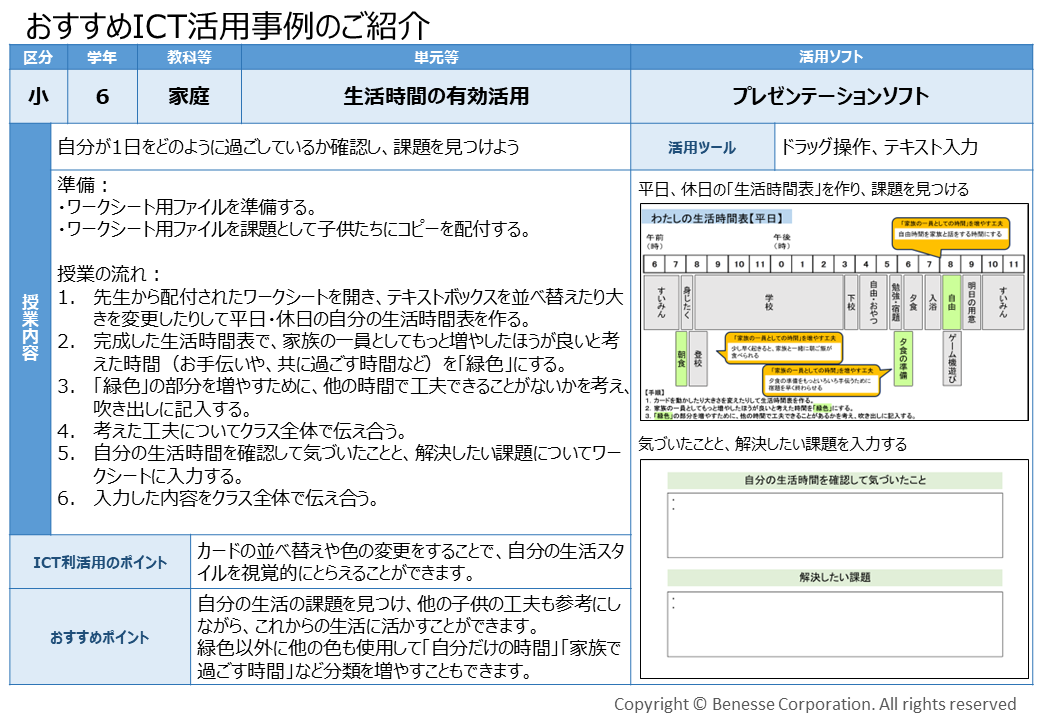This screenshot has width=1040, height=720.
Task: Click the 活用ツール header cell
Action: click(704, 147)
